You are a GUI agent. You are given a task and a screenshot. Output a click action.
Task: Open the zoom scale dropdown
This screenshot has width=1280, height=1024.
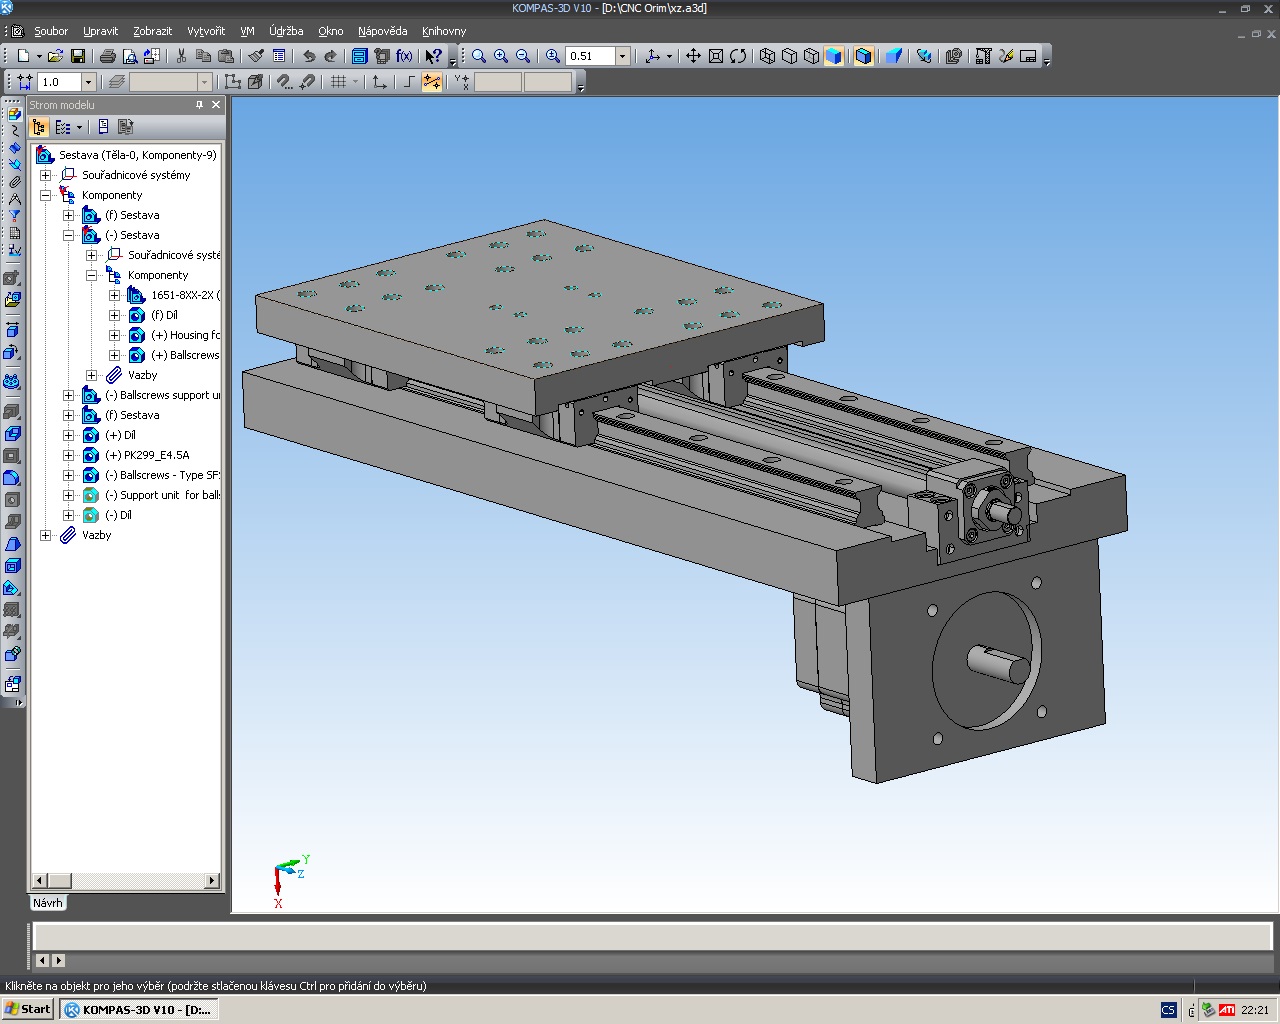click(x=622, y=56)
